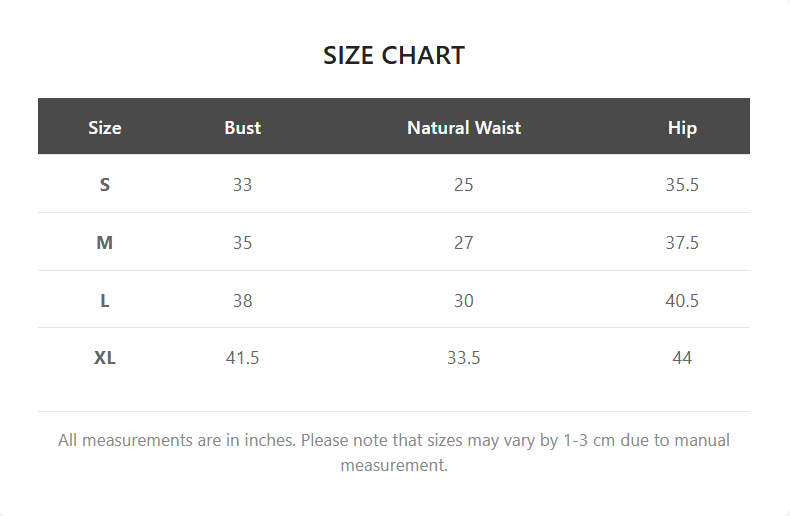Select the Size column header
Screen dimensions: 790x516
(105, 127)
